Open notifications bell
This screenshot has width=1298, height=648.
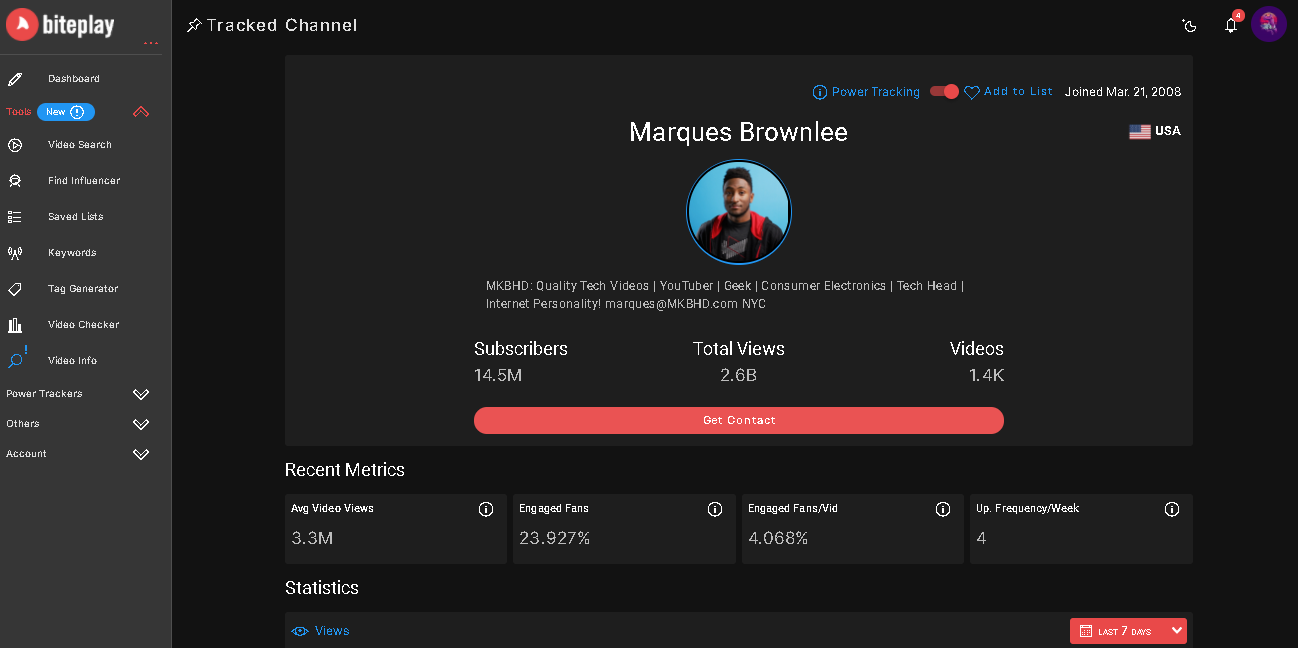click(x=1231, y=25)
